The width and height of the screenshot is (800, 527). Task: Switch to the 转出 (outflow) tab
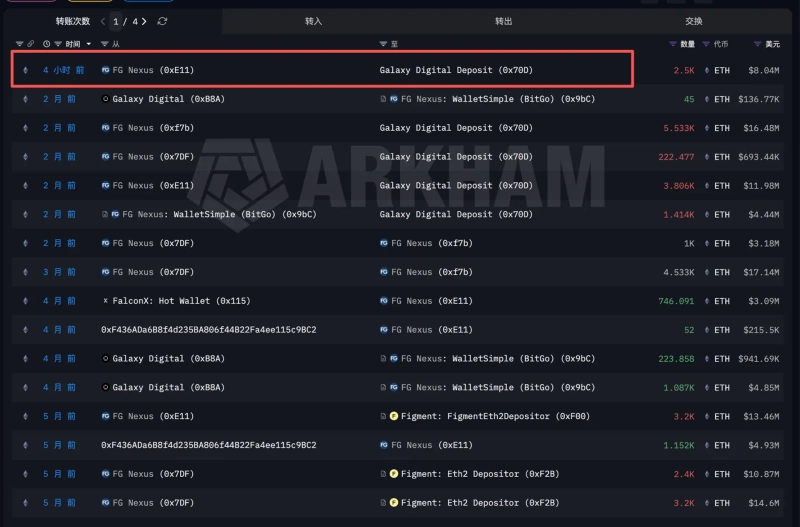pyautogui.click(x=503, y=21)
